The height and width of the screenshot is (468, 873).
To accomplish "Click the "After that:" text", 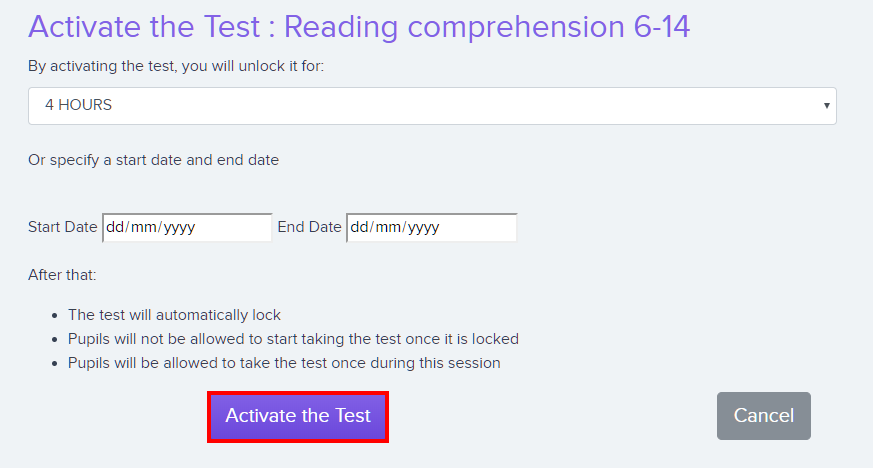I will coord(62,275).
